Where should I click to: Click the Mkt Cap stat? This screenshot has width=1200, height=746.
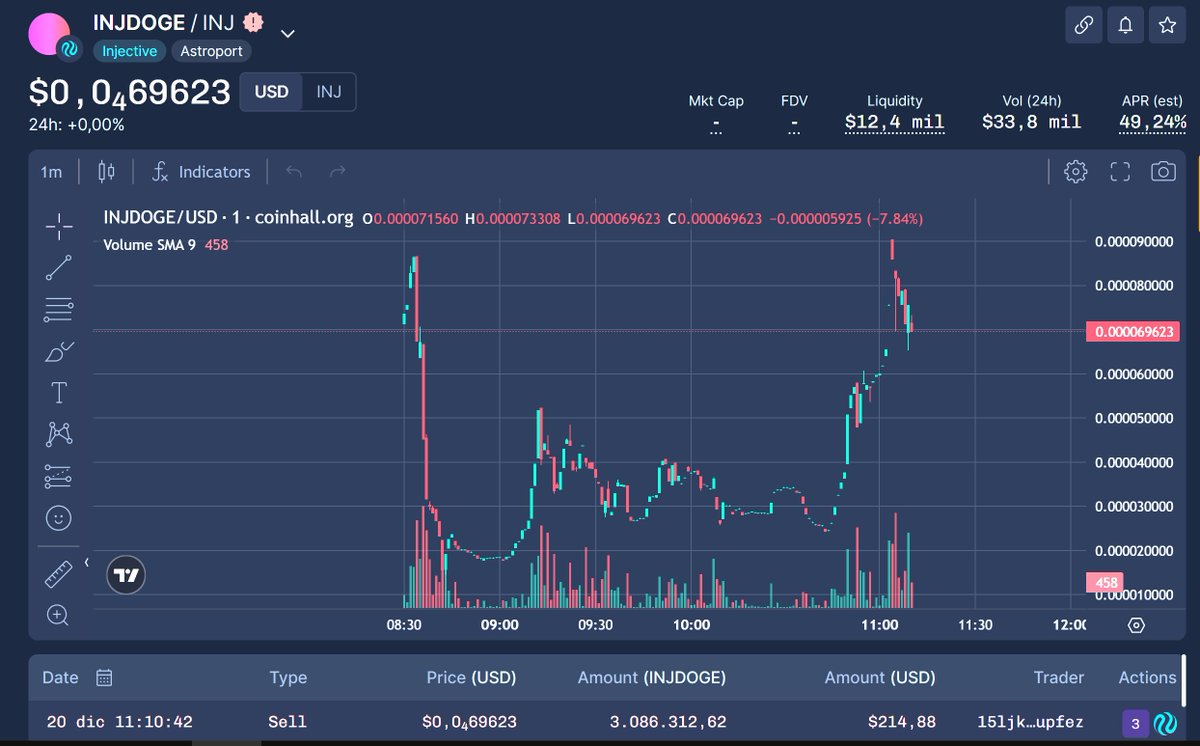pyautogui.click(x=716, y=114)
